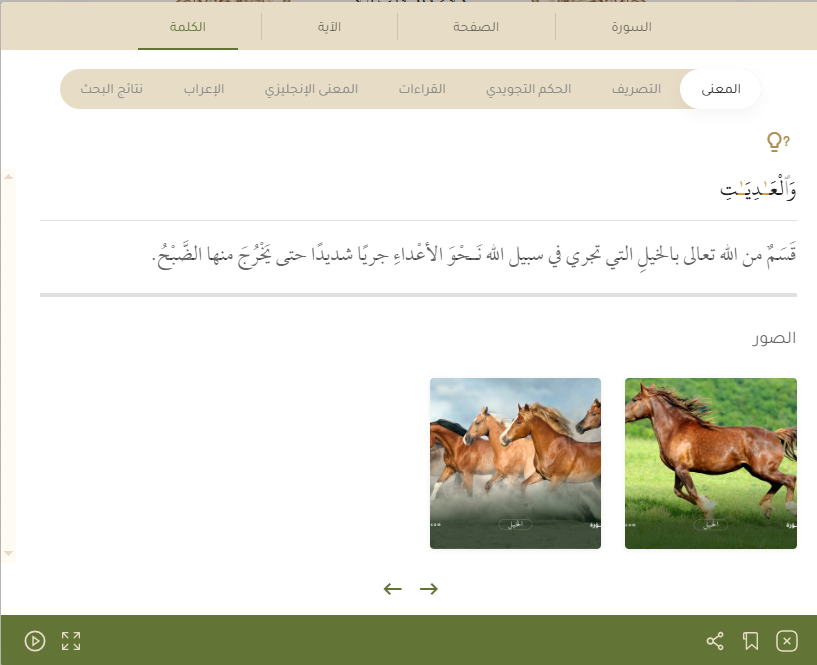Click the share icon
Image resolution: width=817 pixels, height=665 pixels.
[715, 641]
